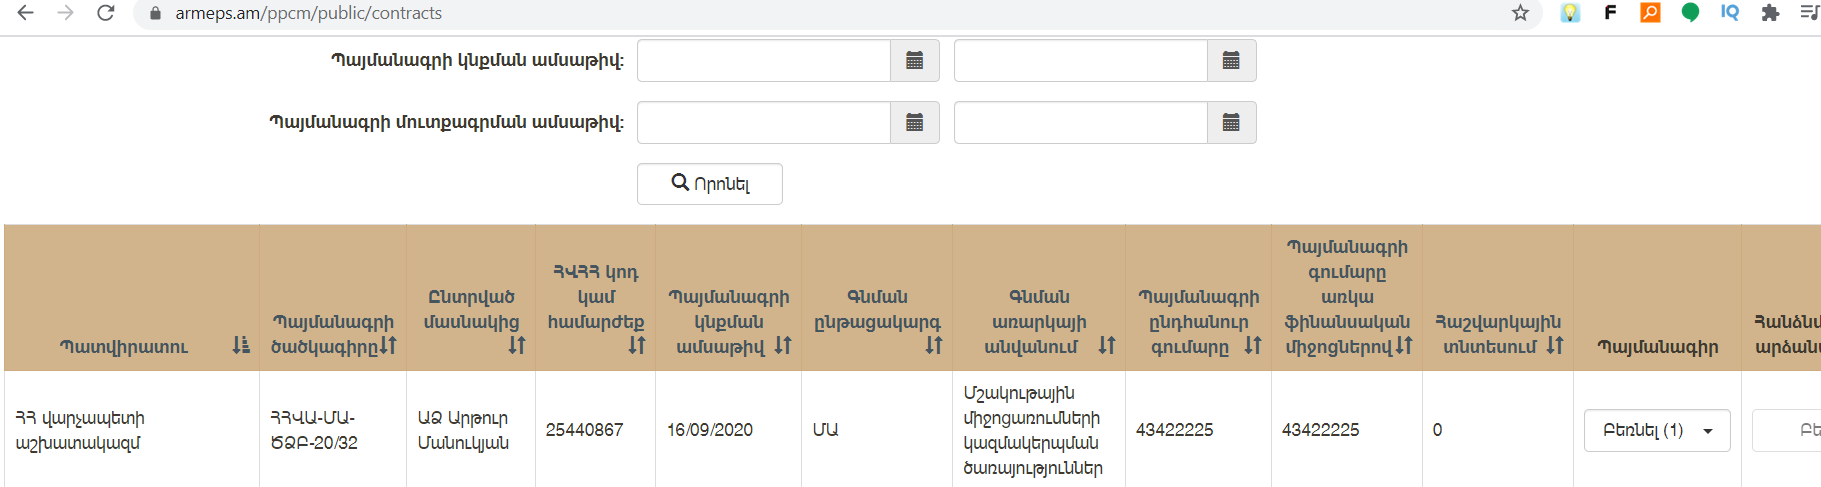Sort by Գնման առարկայի անվանում column

(x=1106, y=345)
